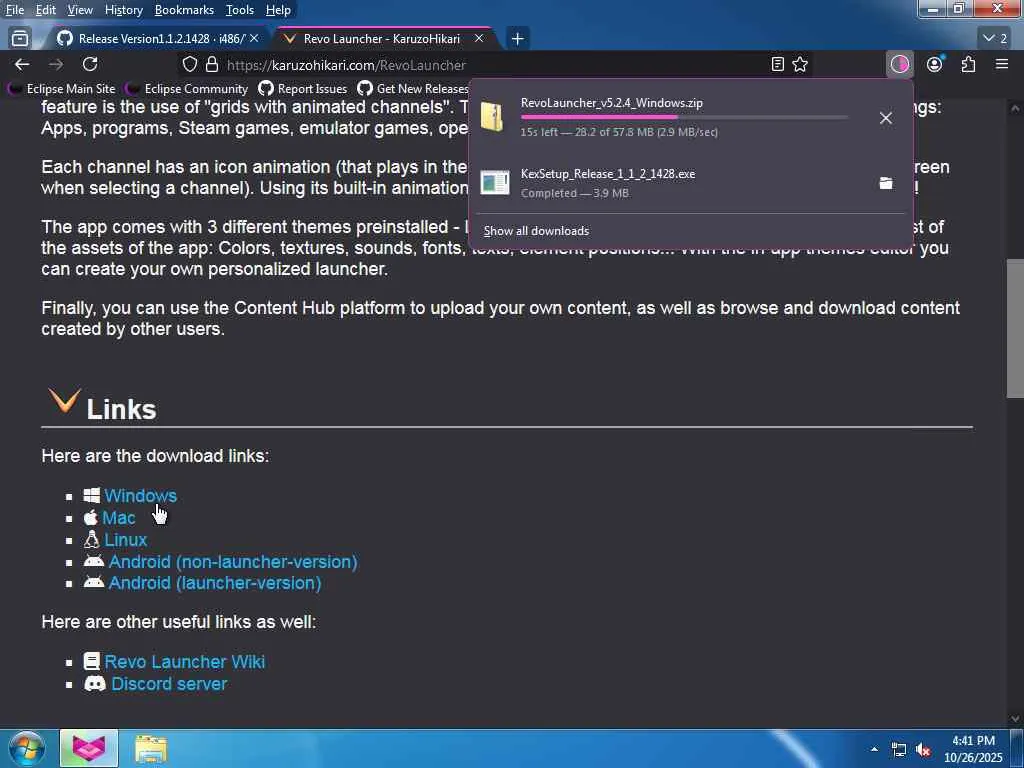Toggle reader view icon in address bar
Screen dimensions: 1024x768
point(777,64)
